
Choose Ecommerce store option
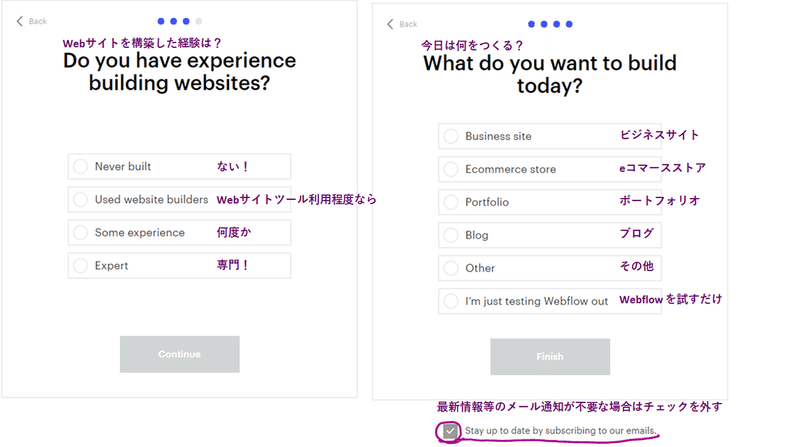(x=451, y=169)
